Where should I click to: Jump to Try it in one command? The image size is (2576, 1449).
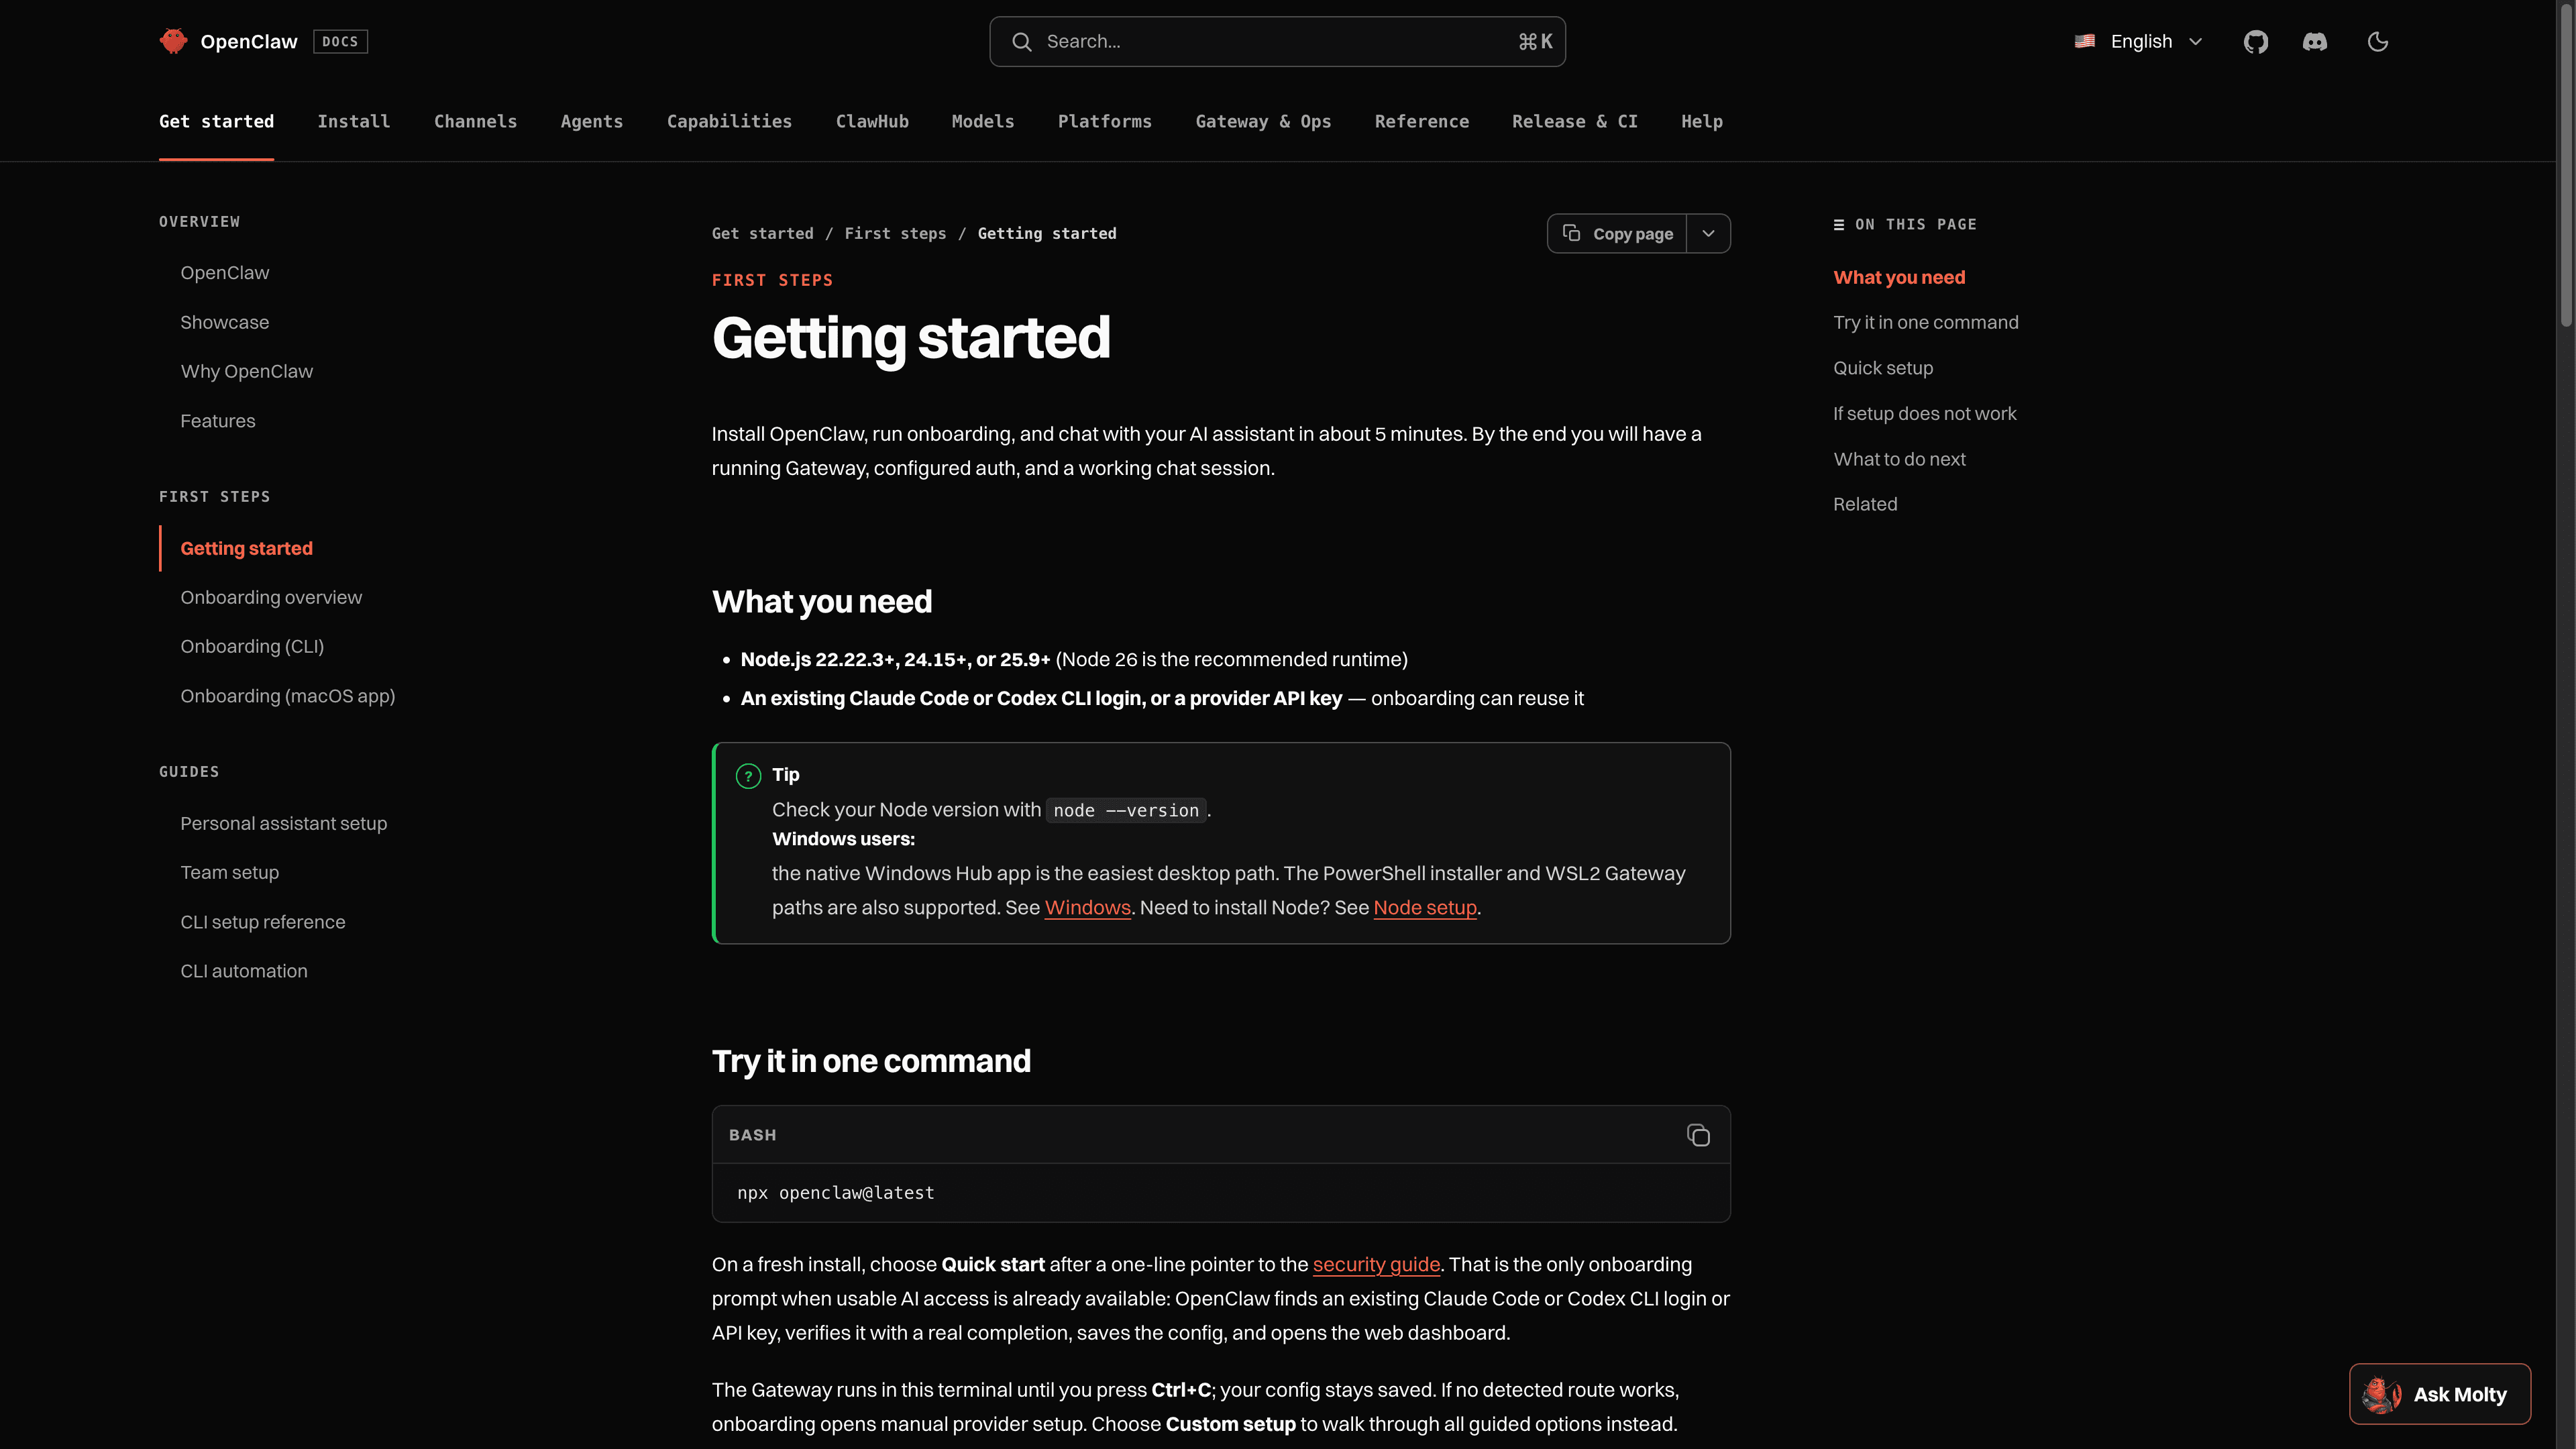(x=1925, y=322)
